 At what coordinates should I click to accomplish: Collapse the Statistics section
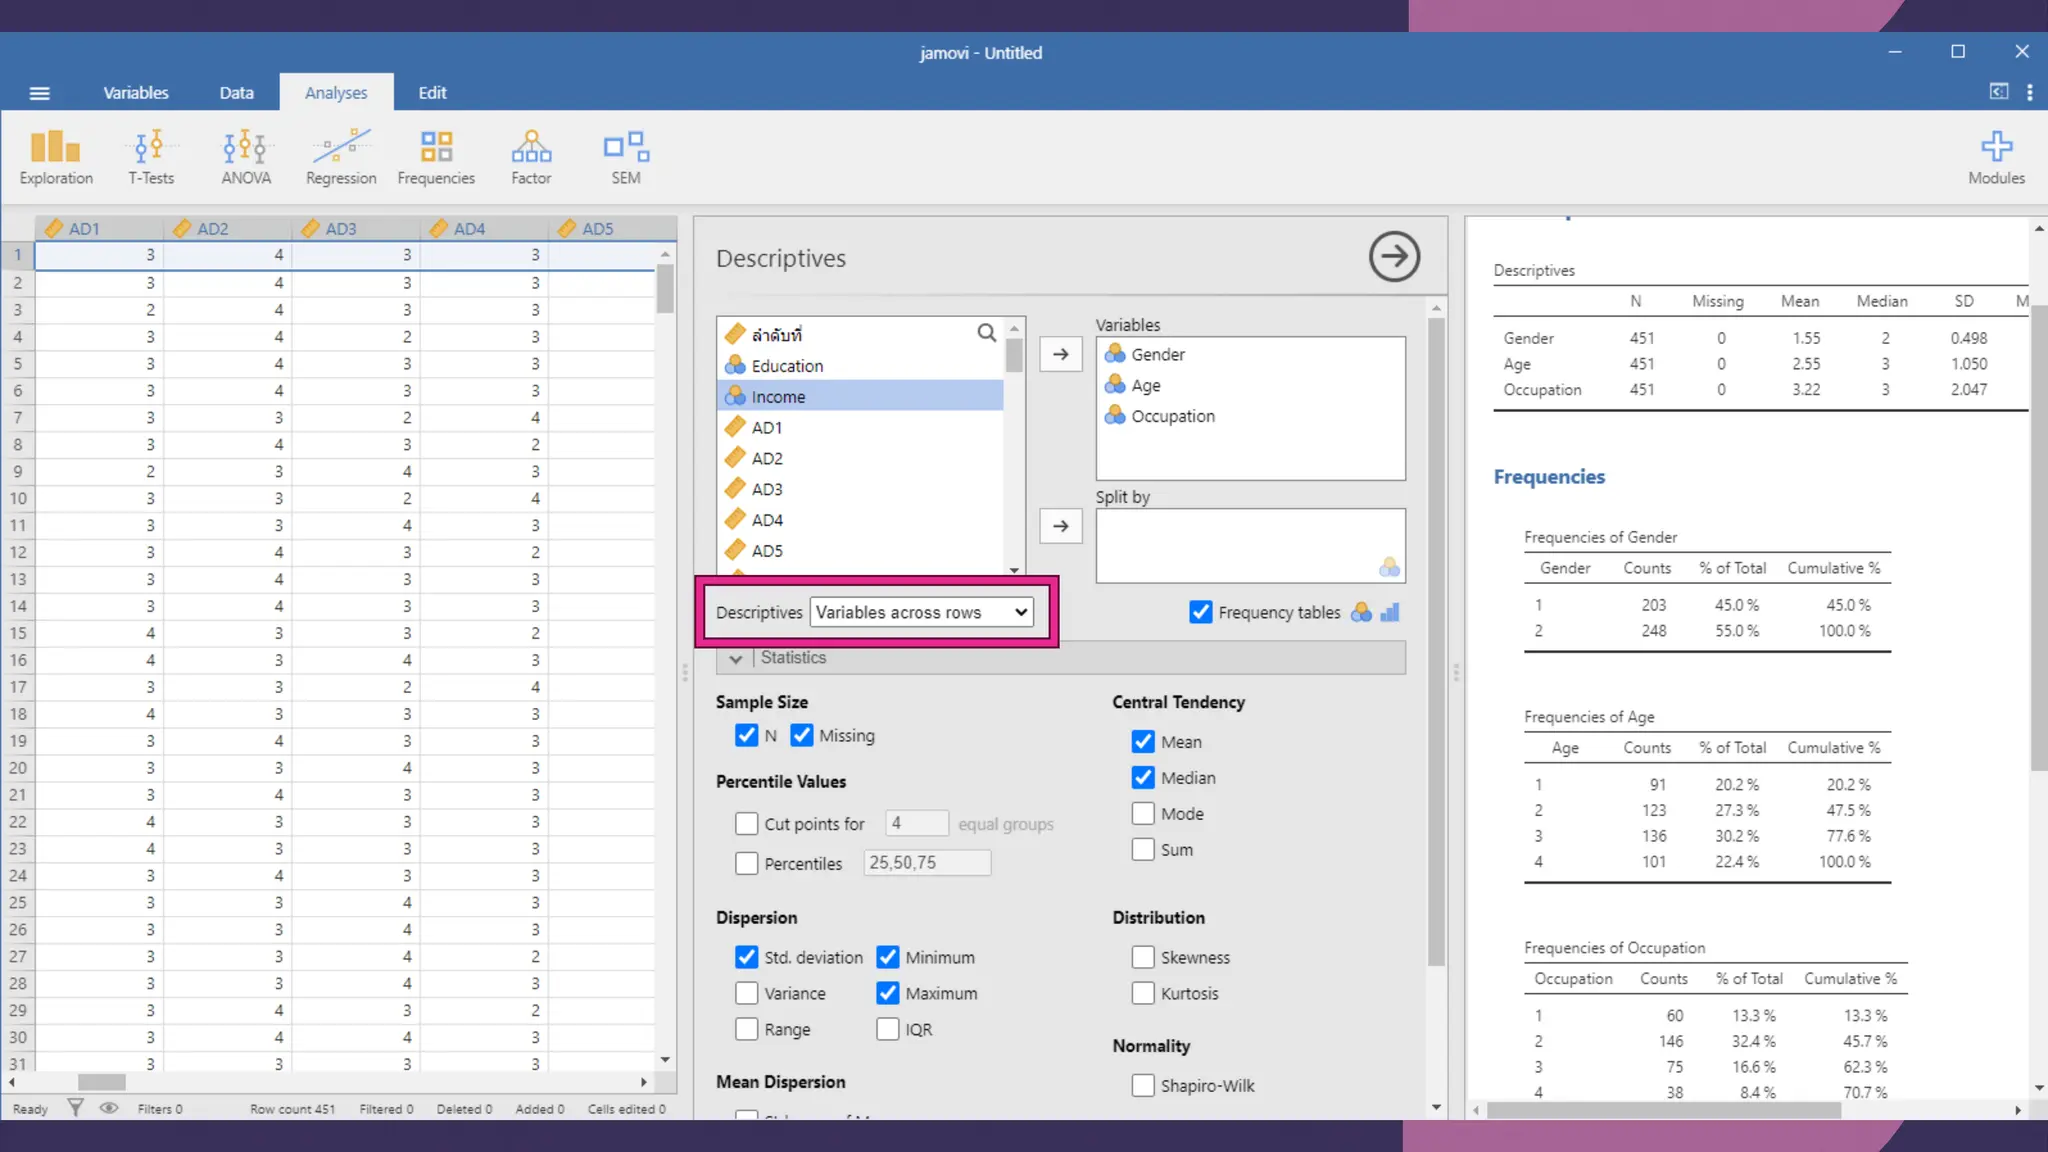coord(736,658)
